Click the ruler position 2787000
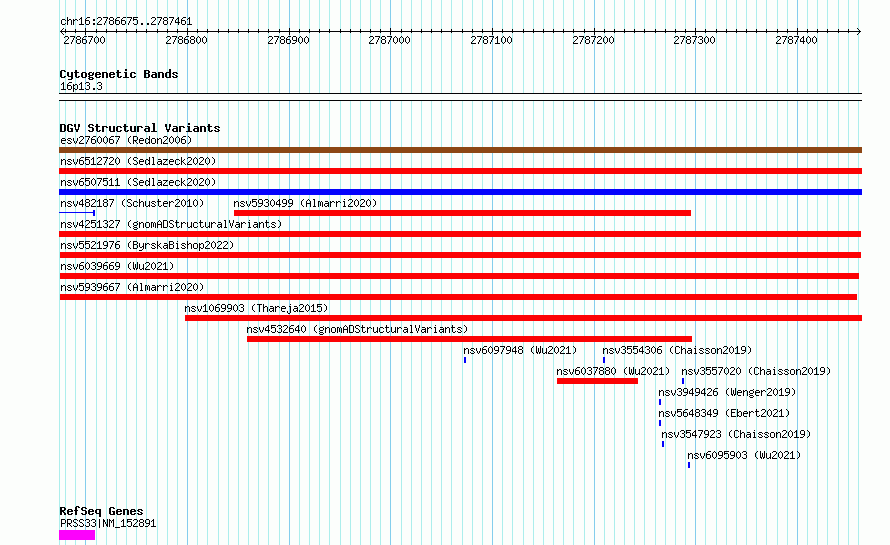 389,40
